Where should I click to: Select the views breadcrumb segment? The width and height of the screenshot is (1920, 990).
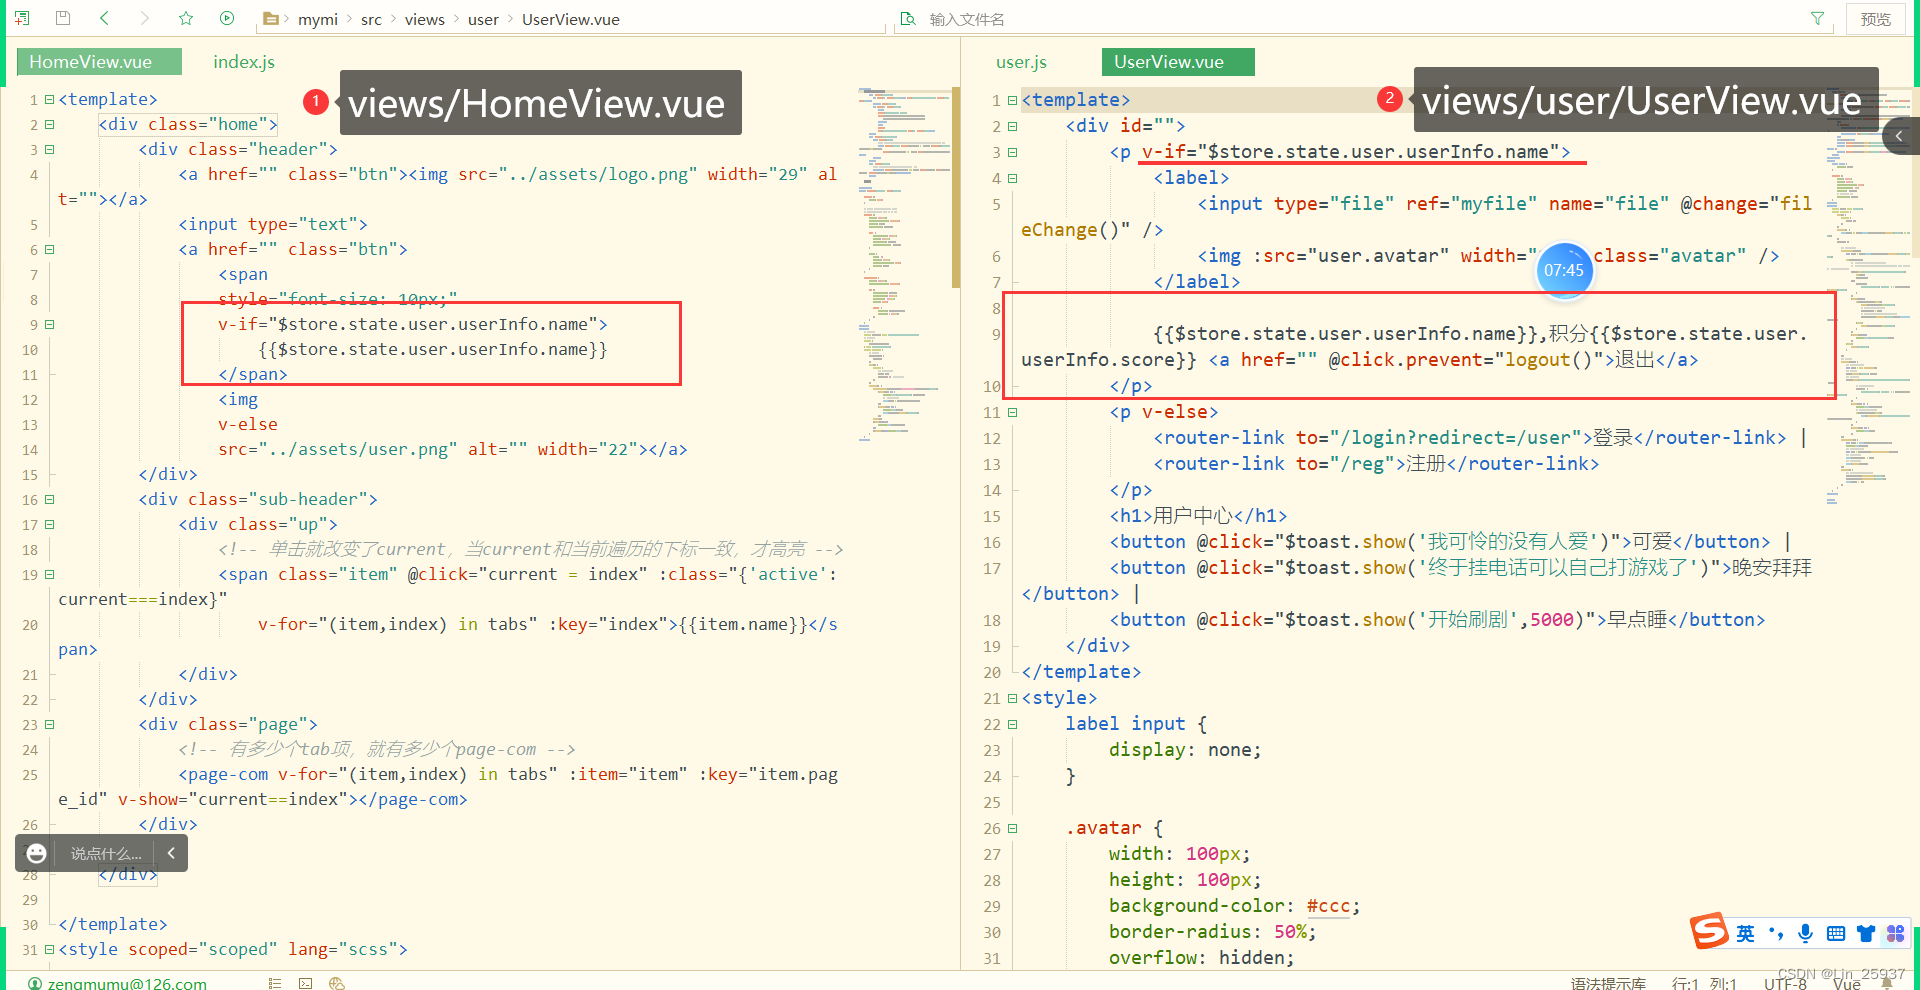pyautogui.click(x=425, y=20)
